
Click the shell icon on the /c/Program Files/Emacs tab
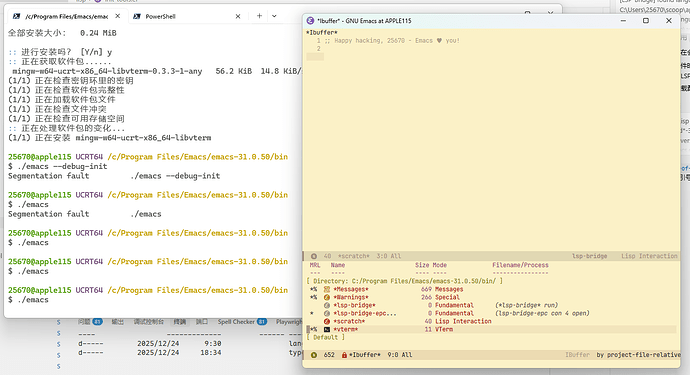[x=16, y=16]
